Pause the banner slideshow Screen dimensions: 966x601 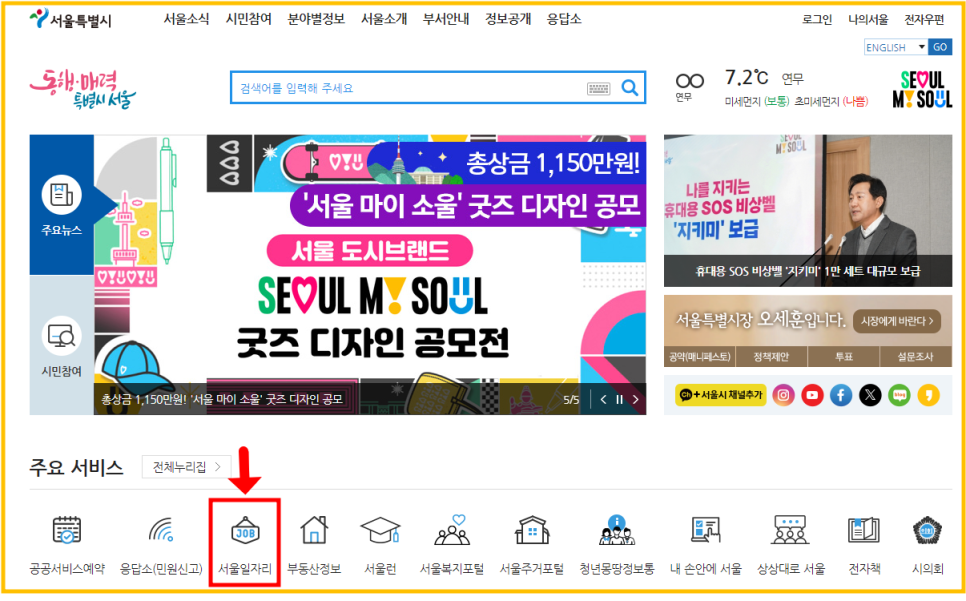[x=619, y=400]
